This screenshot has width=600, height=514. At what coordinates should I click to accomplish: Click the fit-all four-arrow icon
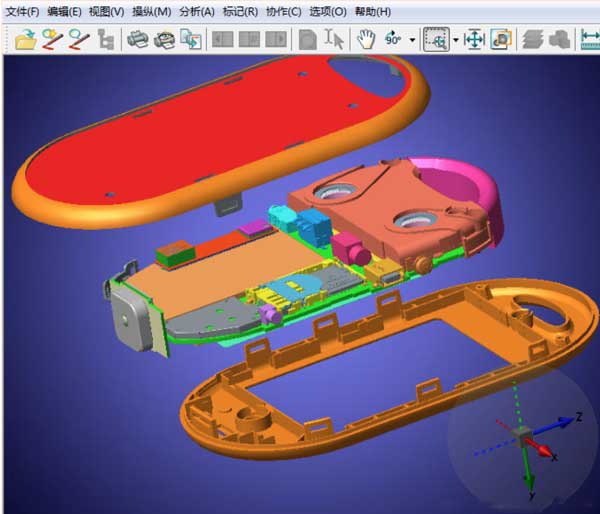(x=474, y=39)
